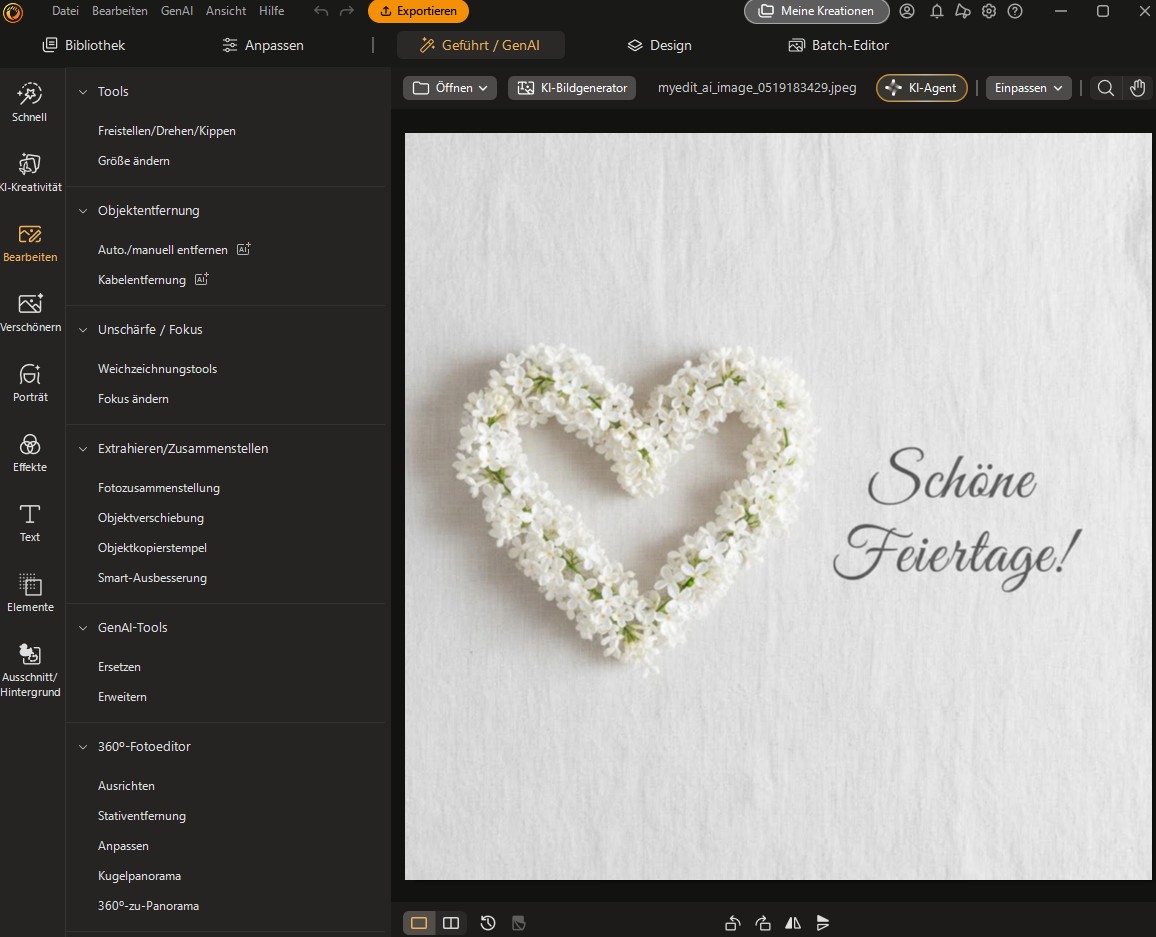
Task: Switch to split compare view
Action: tap(450, 923)
